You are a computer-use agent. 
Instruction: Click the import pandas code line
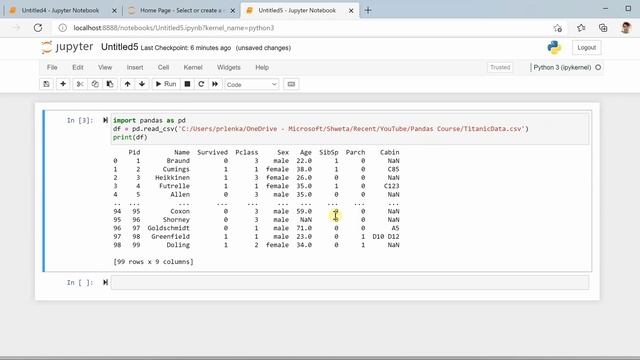coord(149,120)
